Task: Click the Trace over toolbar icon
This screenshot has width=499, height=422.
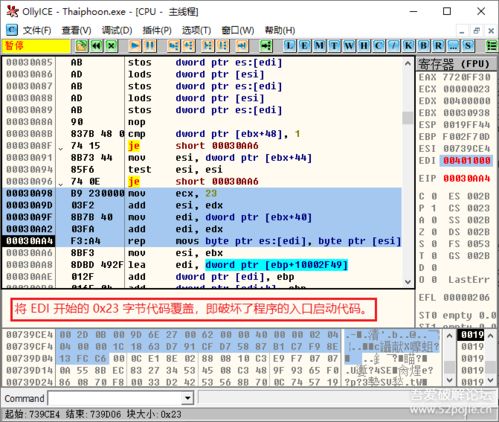Action: point(222,46)
